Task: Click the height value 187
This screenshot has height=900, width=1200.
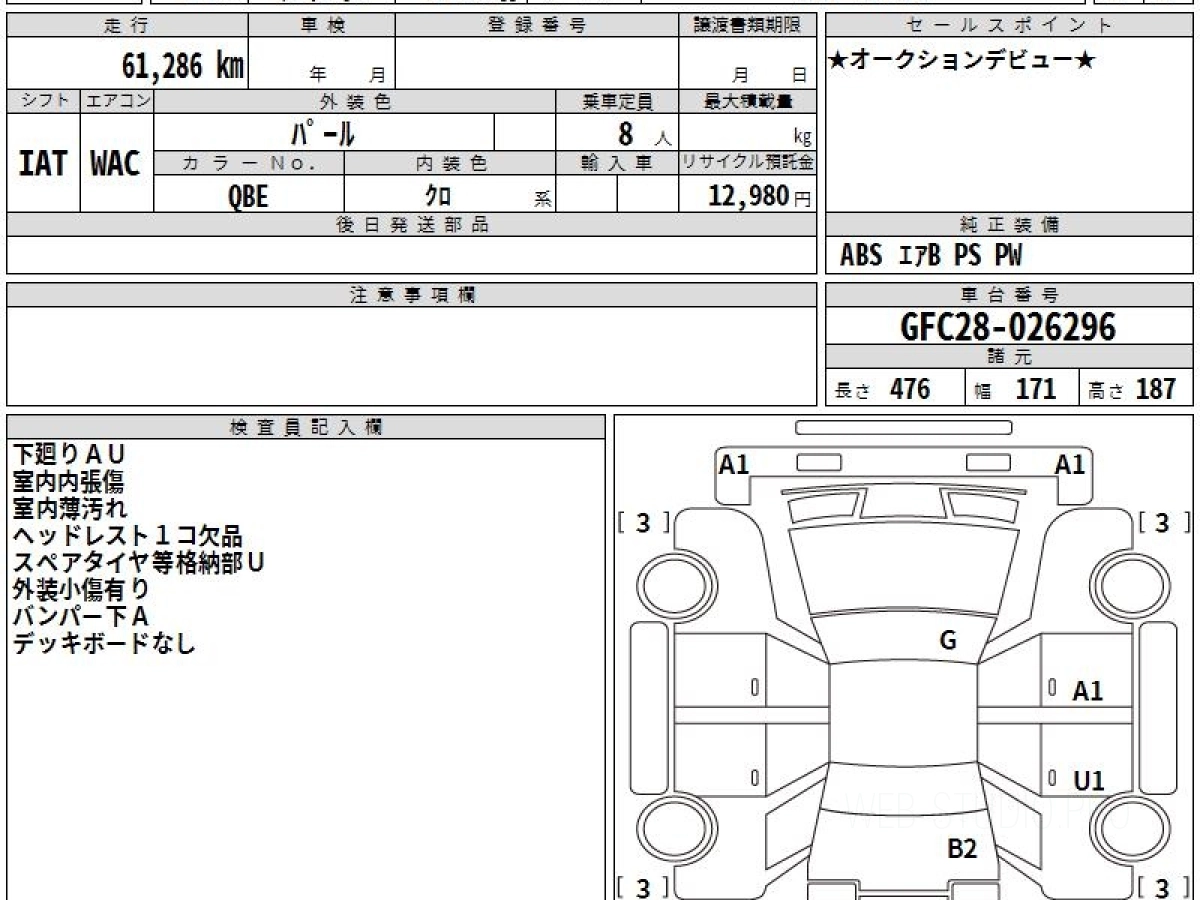Action: tap(1155, 389)
